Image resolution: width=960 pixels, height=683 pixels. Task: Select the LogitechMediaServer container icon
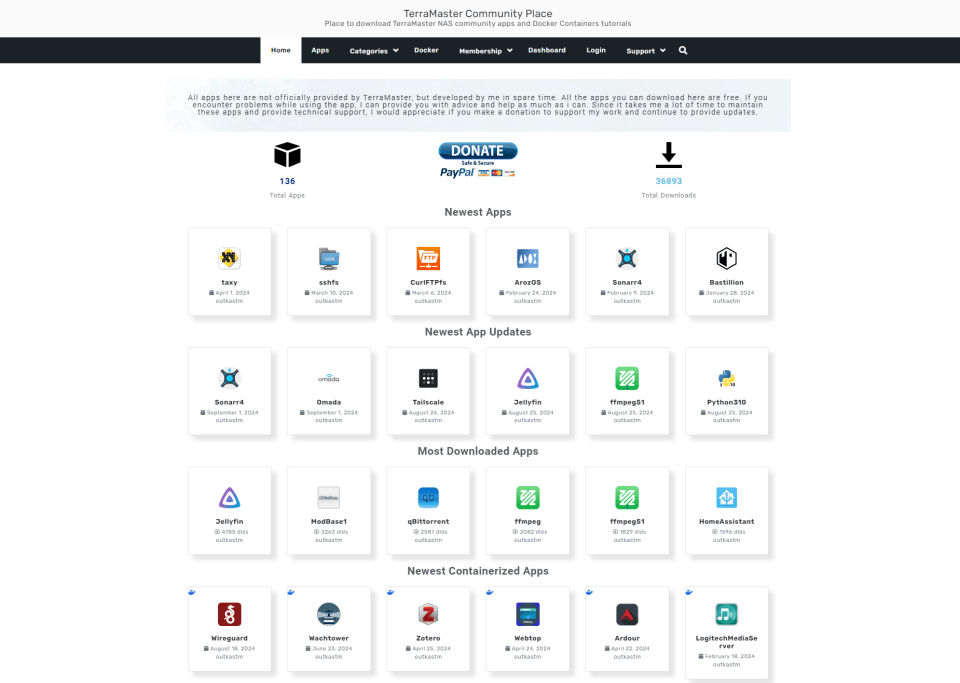point(727,614)
